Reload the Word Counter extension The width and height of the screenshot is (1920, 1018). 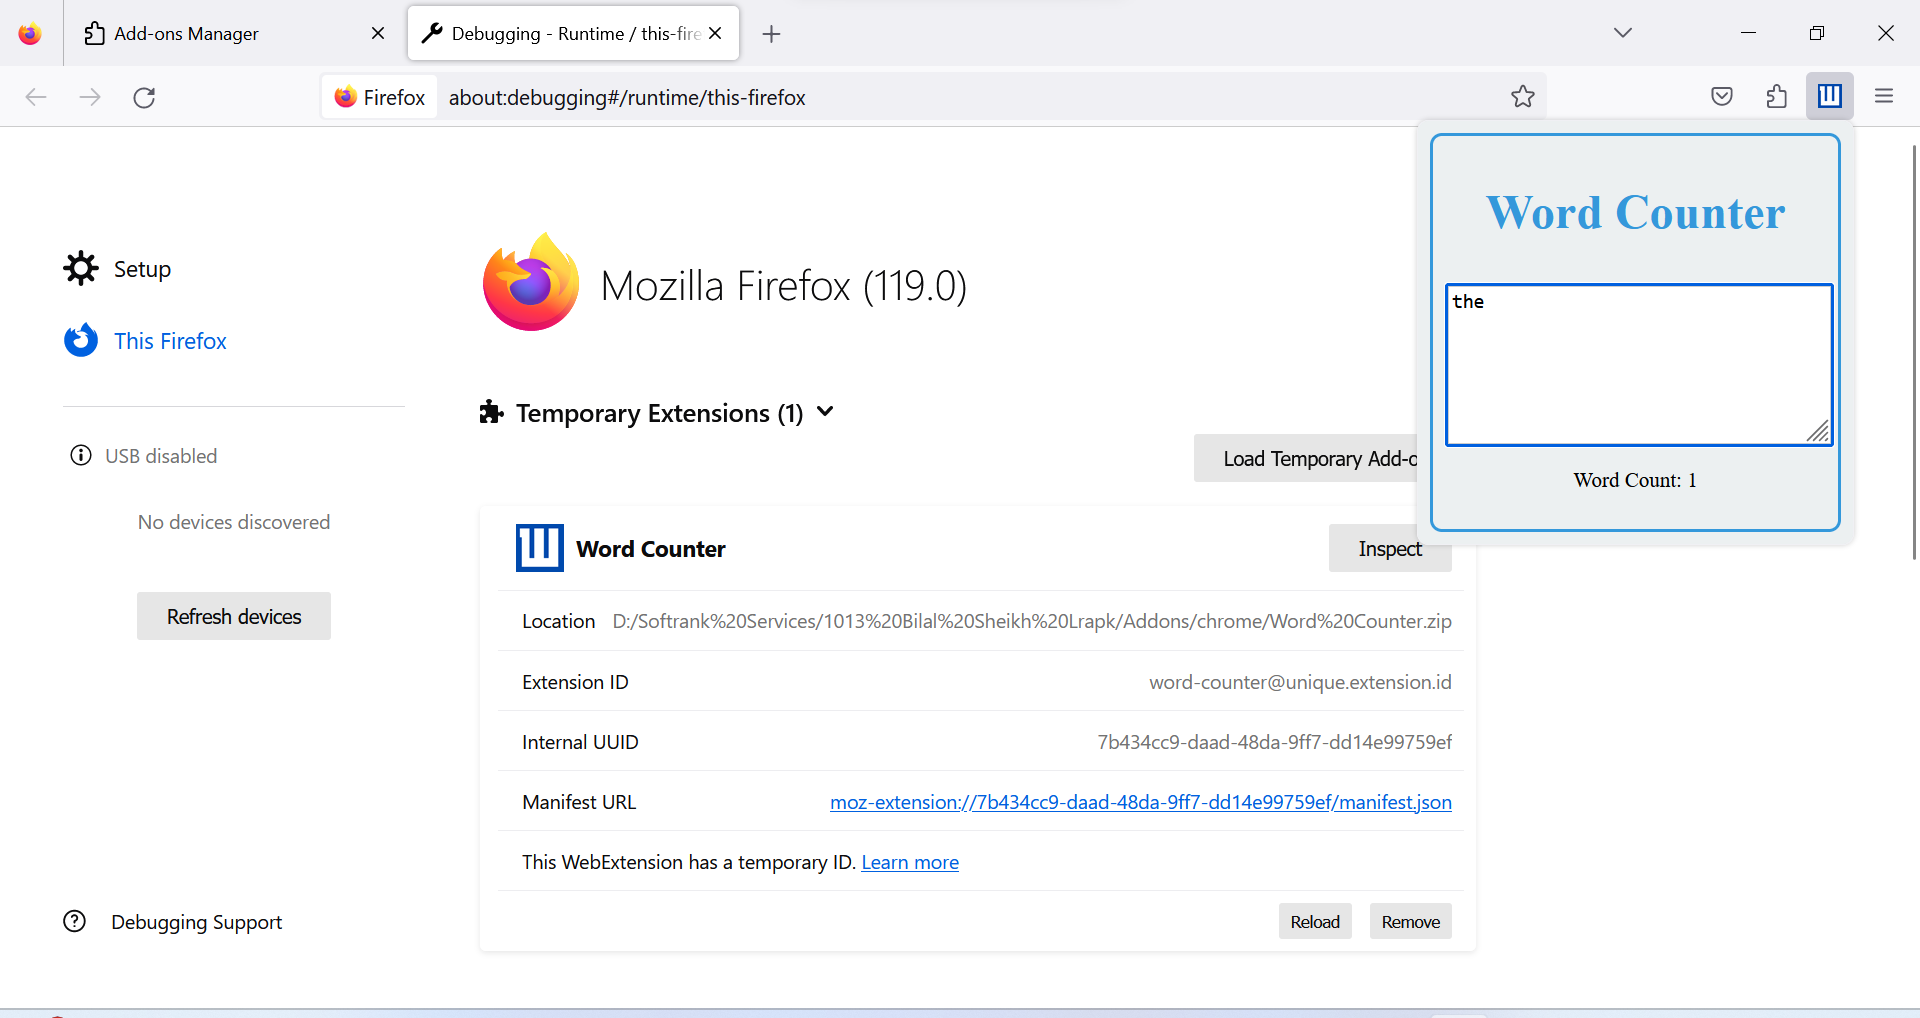pos(1315,921)
